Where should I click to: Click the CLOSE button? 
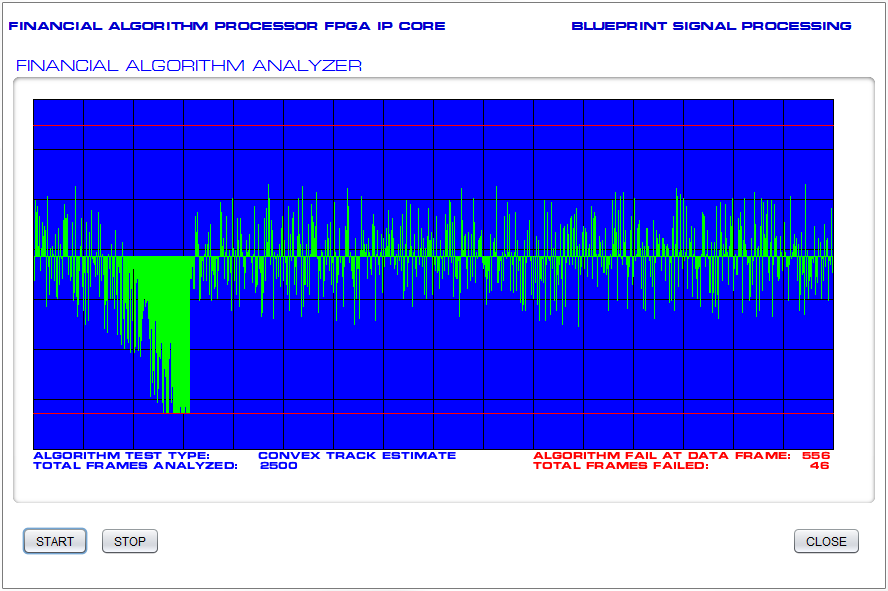pyautogui.click(x=826, y=541)
